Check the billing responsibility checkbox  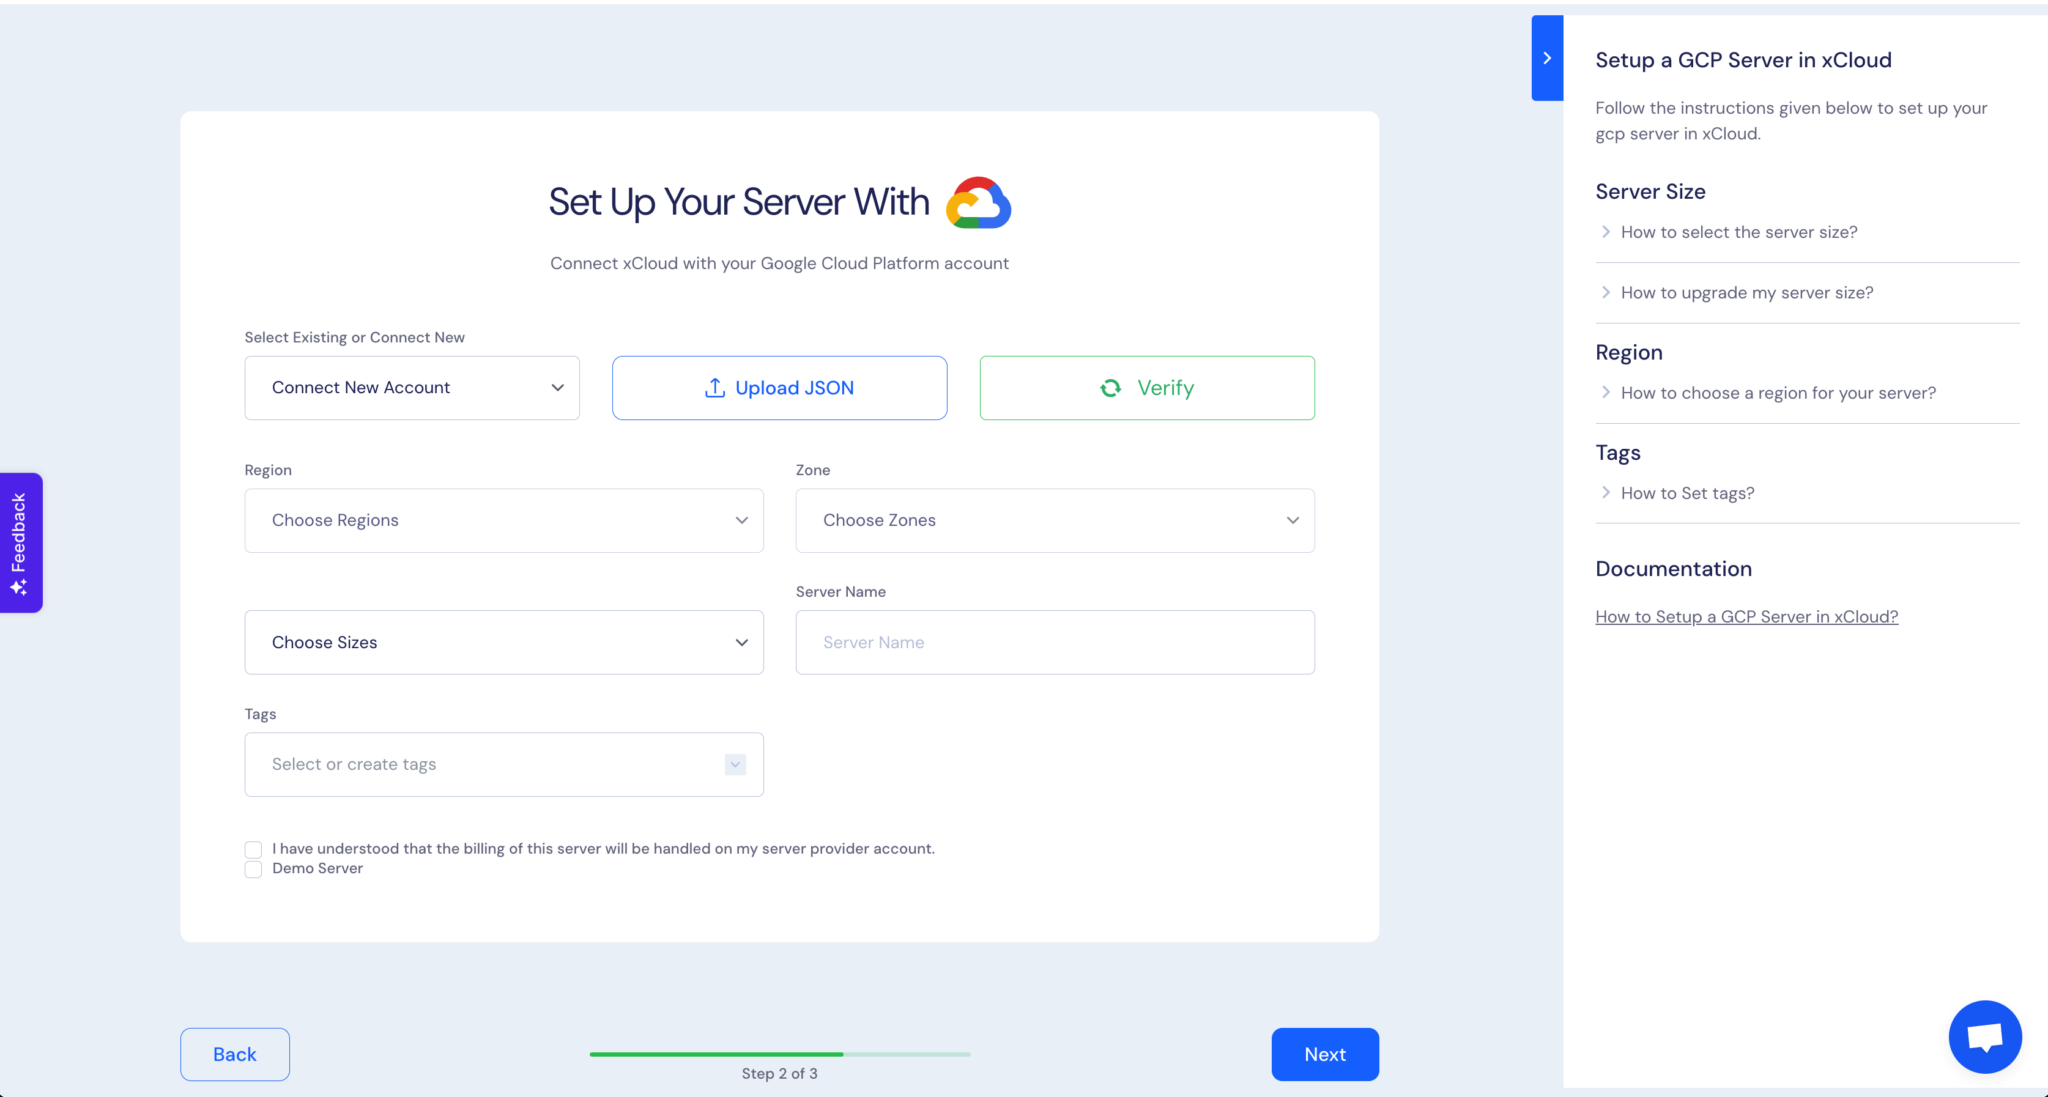tap(253, 848)
